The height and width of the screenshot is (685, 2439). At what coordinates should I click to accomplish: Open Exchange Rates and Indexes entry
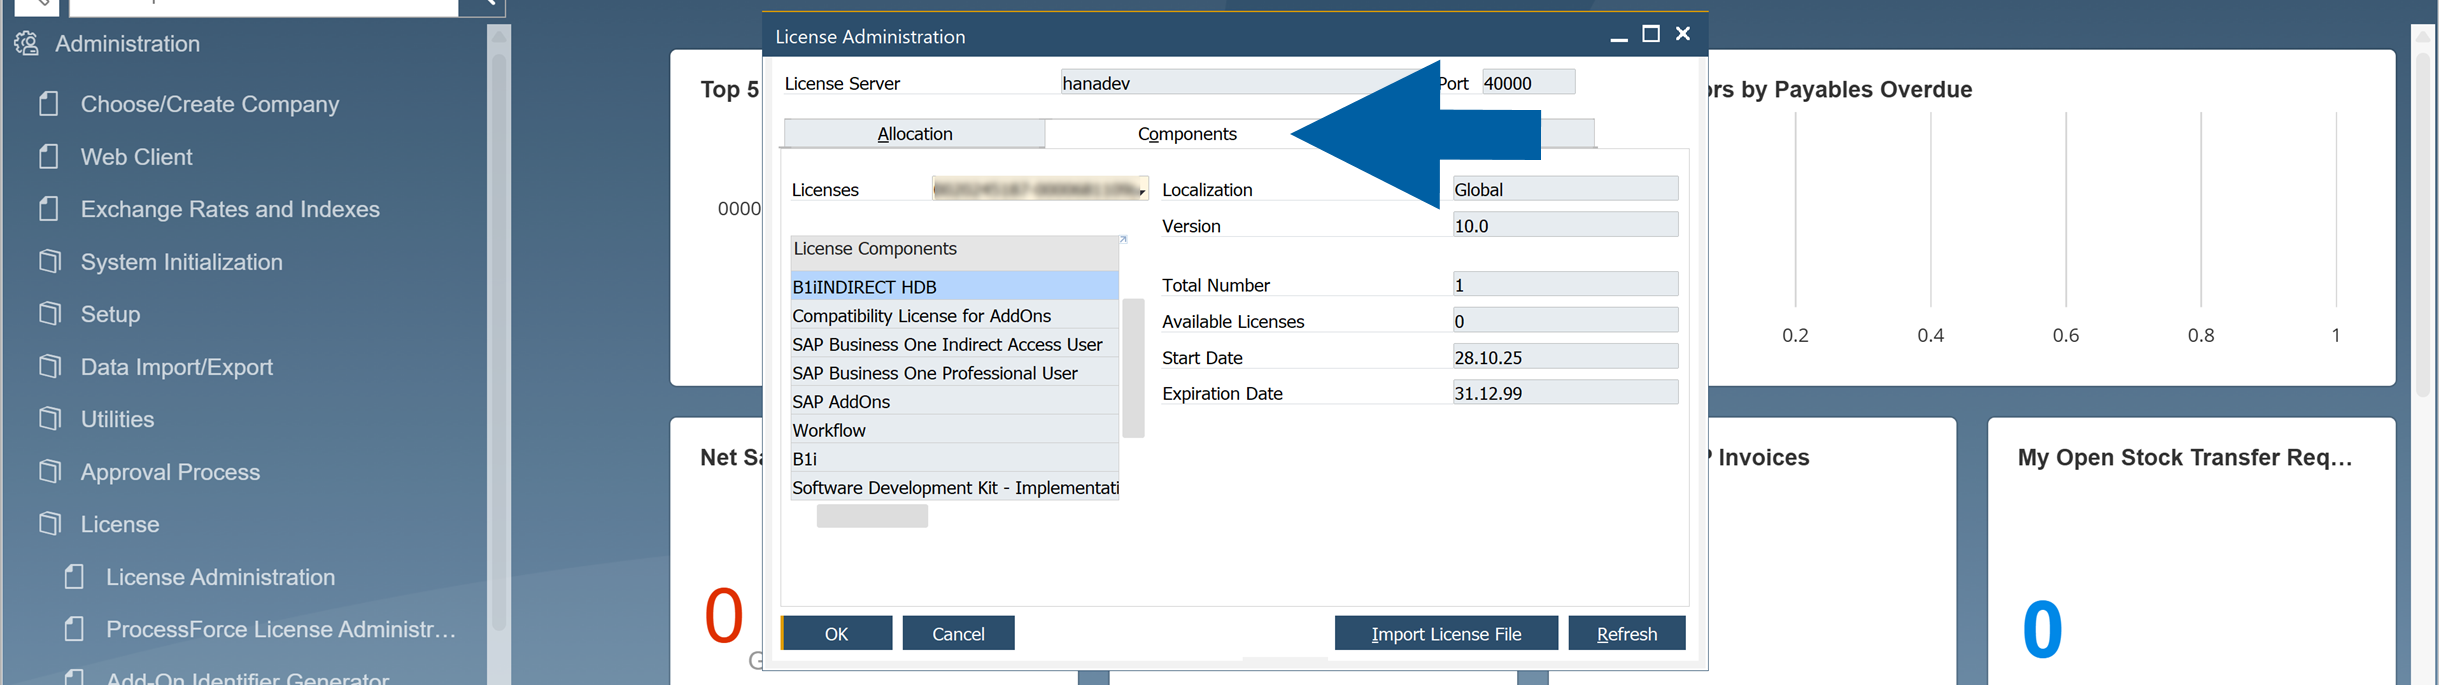click(230, 209)
